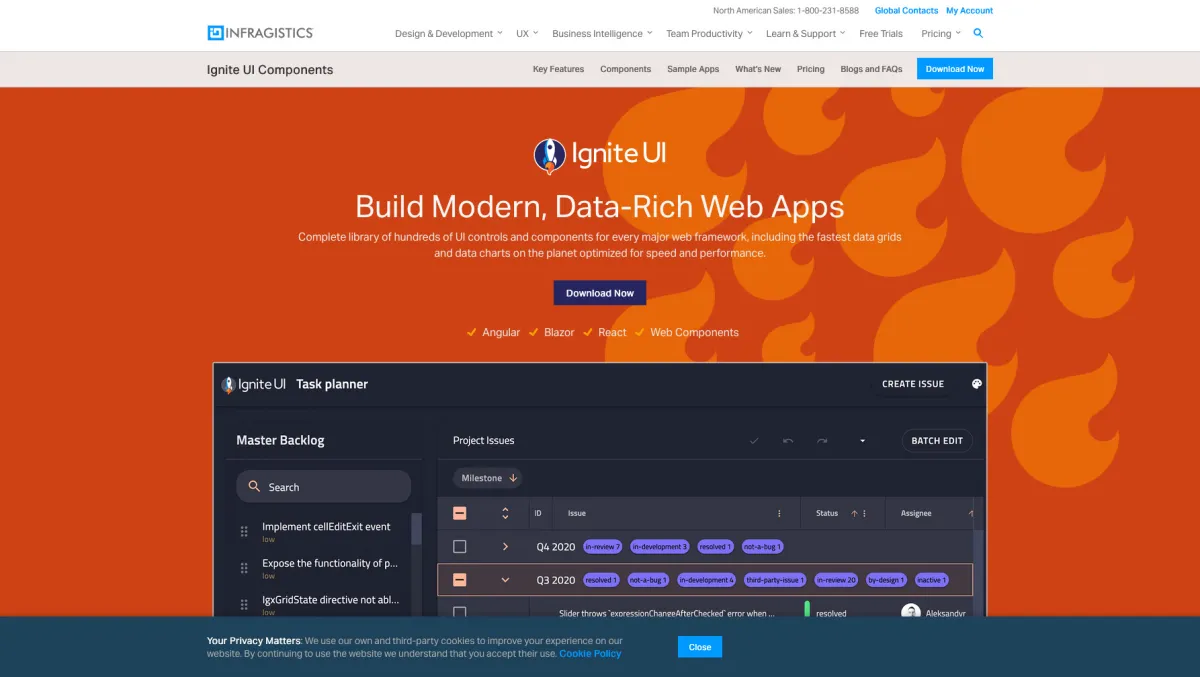This screenshot has height=677, width=1200.
Task: Click the Milestone chip sort arrow
Action: (x=513, y=478)
